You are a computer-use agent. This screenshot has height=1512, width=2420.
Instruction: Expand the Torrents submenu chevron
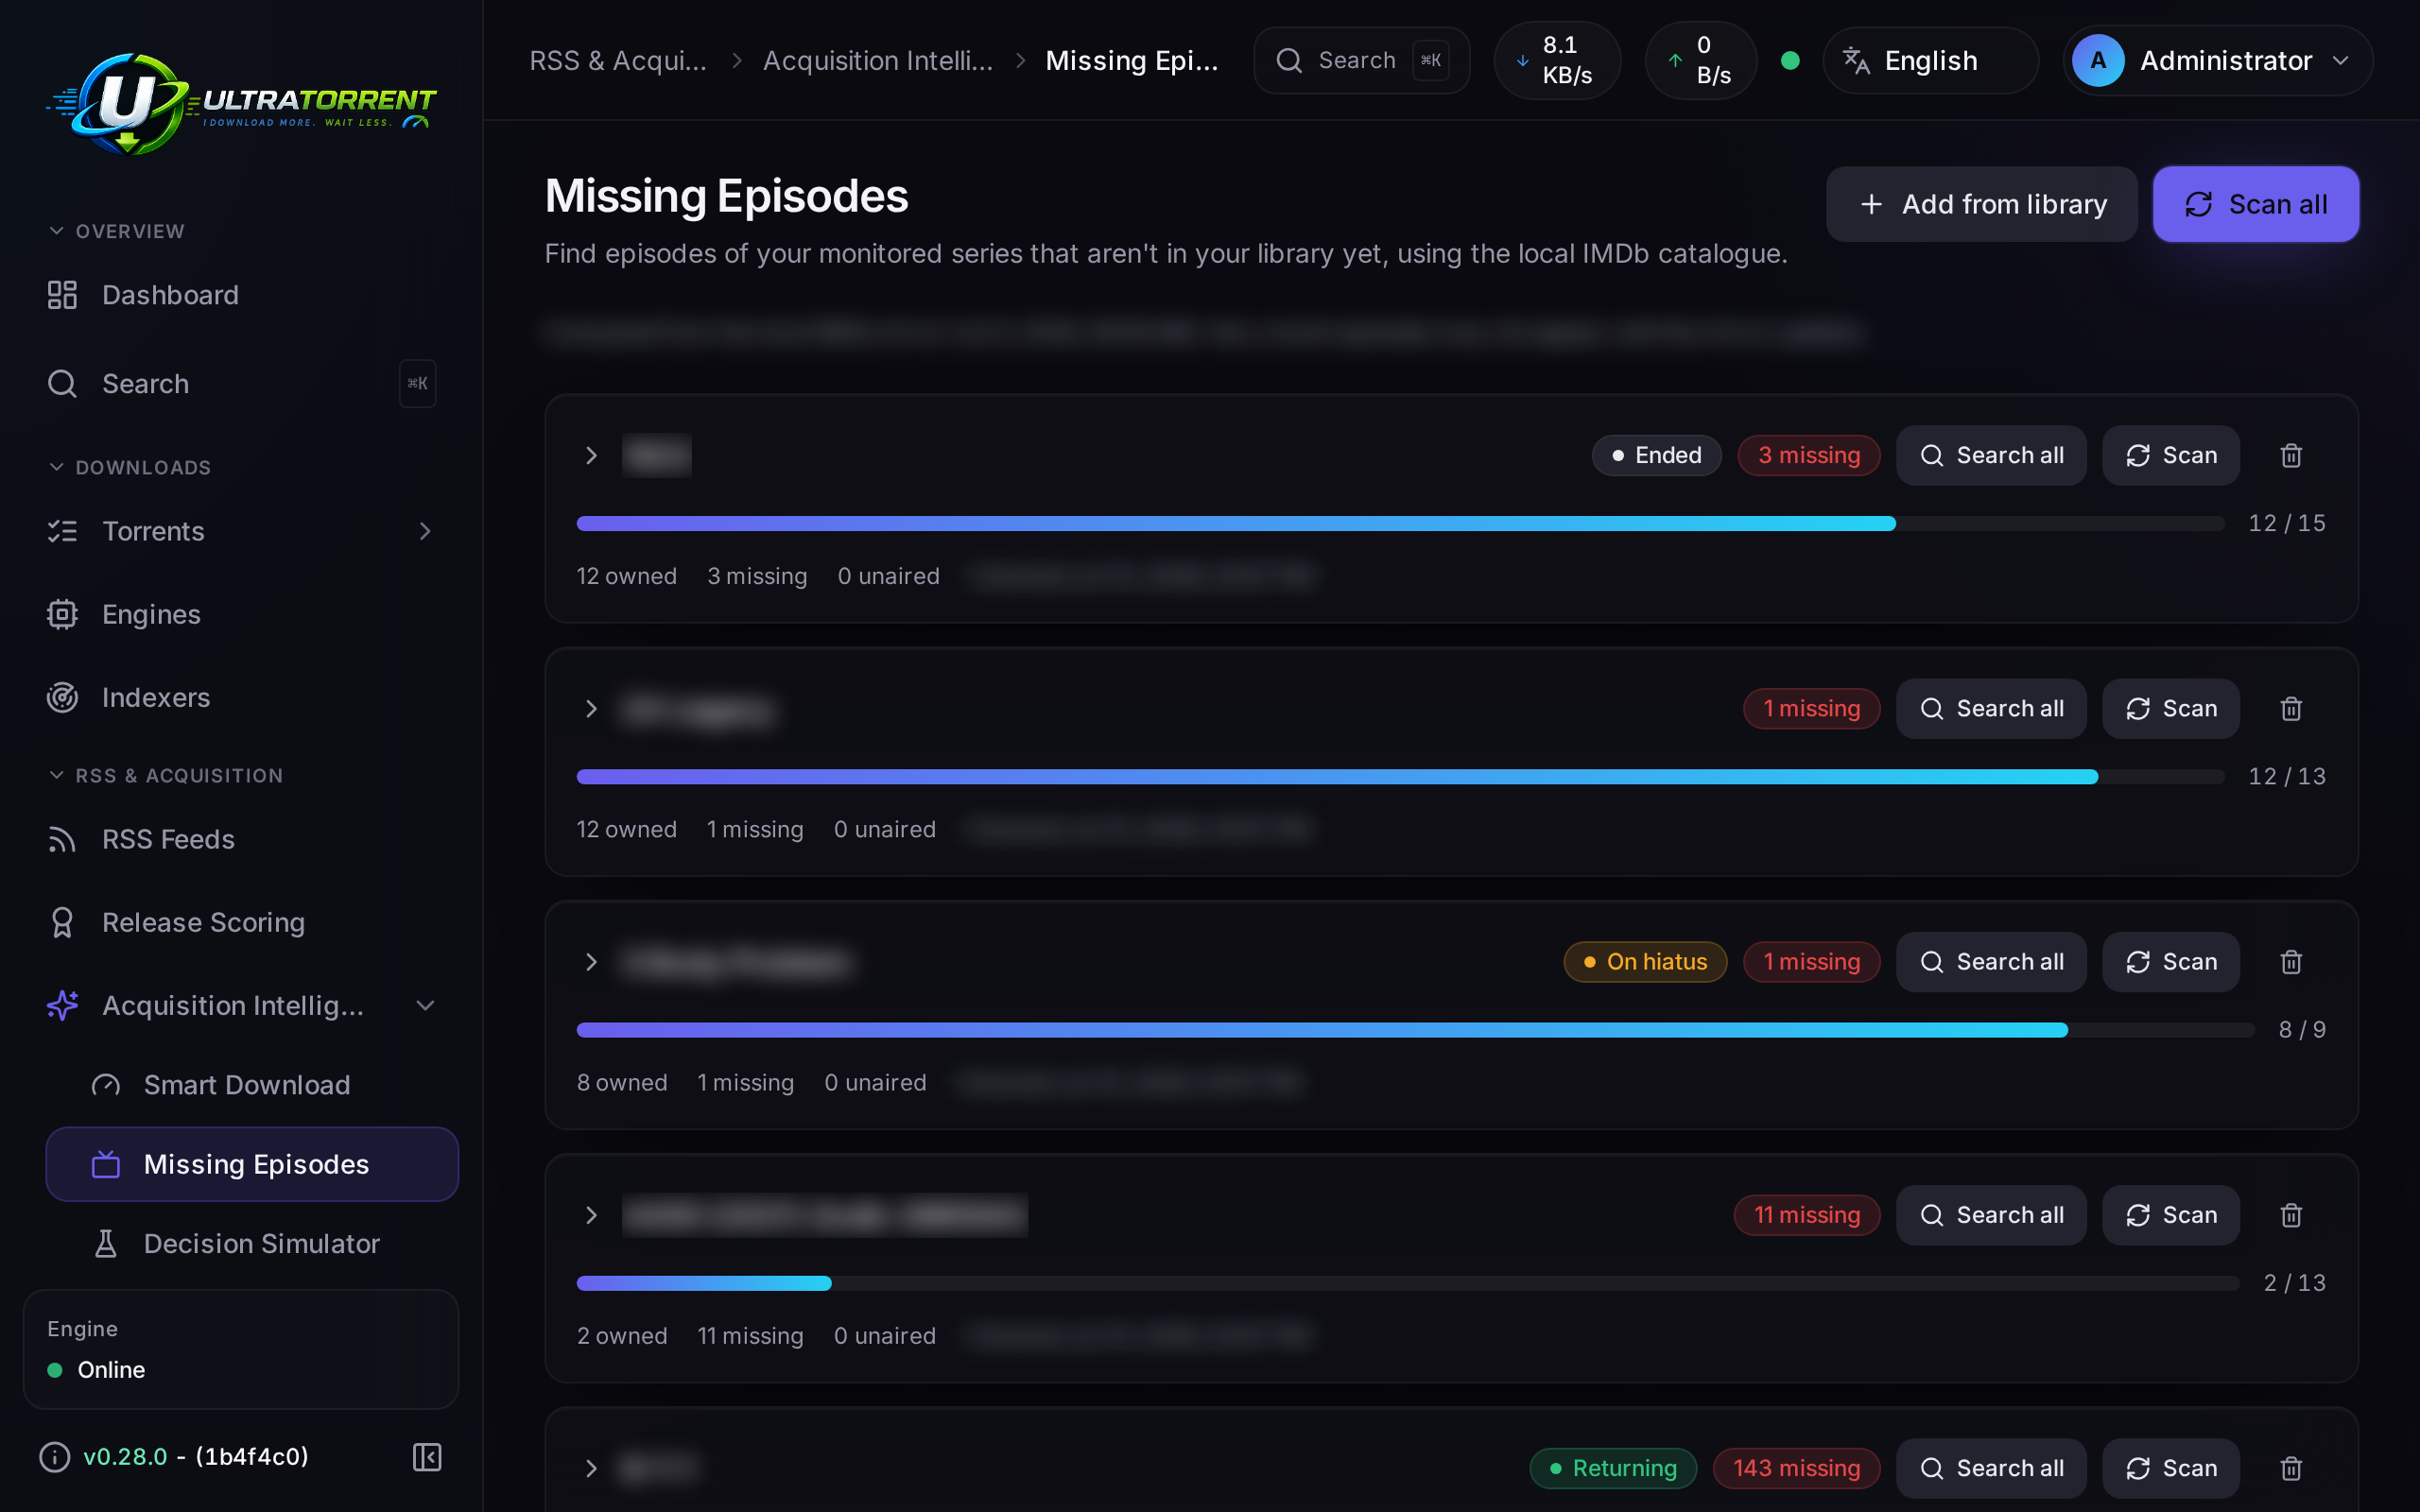coord(425,531)
